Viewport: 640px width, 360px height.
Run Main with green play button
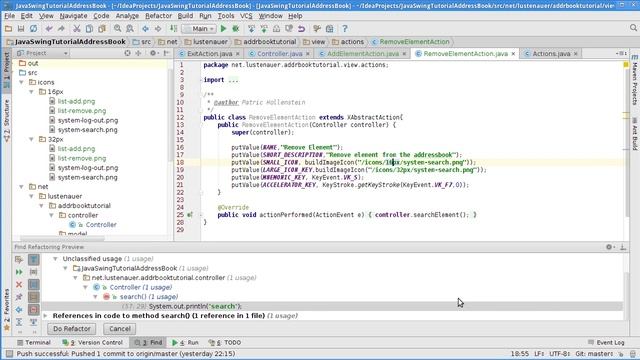point(223,29)
